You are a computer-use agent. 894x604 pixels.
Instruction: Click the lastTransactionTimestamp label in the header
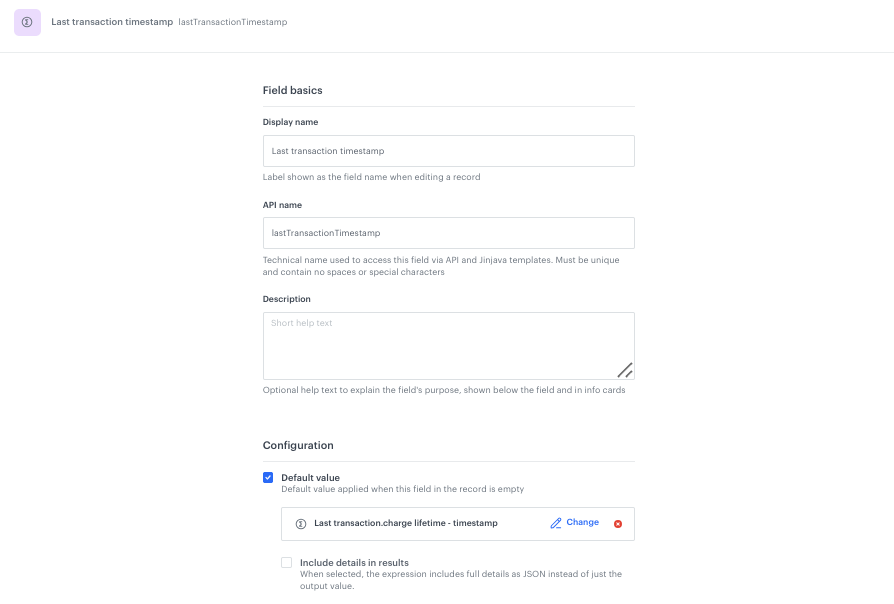[x=231, y=21]
